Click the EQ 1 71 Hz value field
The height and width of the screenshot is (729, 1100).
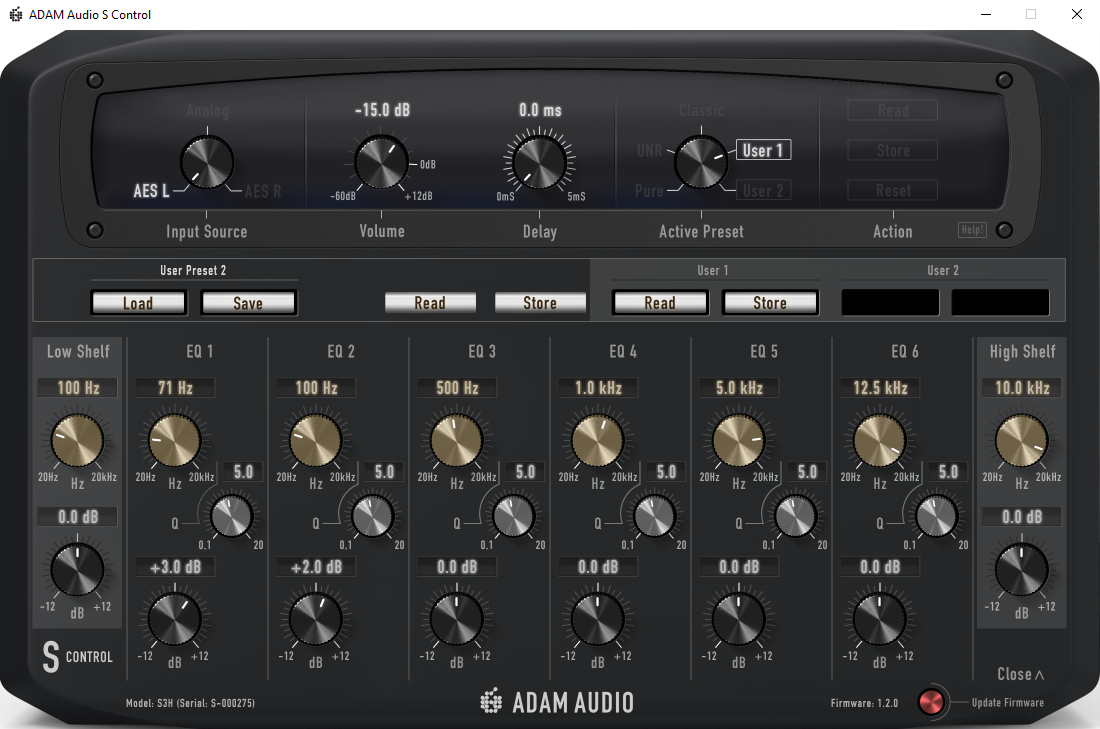175,387
